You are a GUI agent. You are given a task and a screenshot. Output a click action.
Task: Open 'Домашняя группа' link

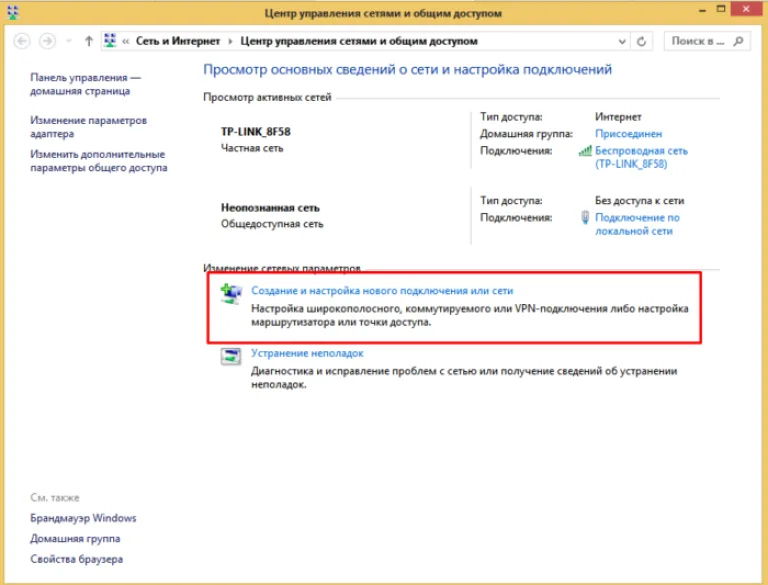point(75,538)
